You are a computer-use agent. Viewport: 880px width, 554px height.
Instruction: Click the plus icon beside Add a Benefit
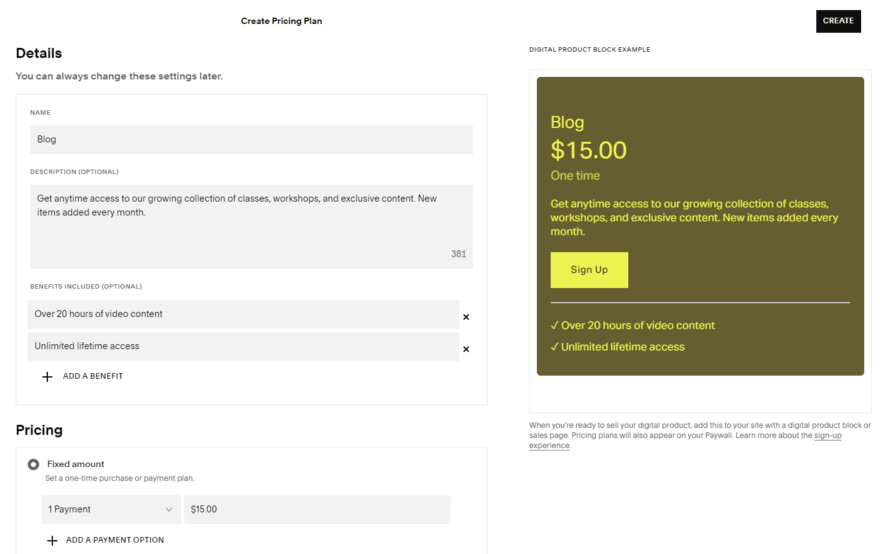click(x=47, y=377)
